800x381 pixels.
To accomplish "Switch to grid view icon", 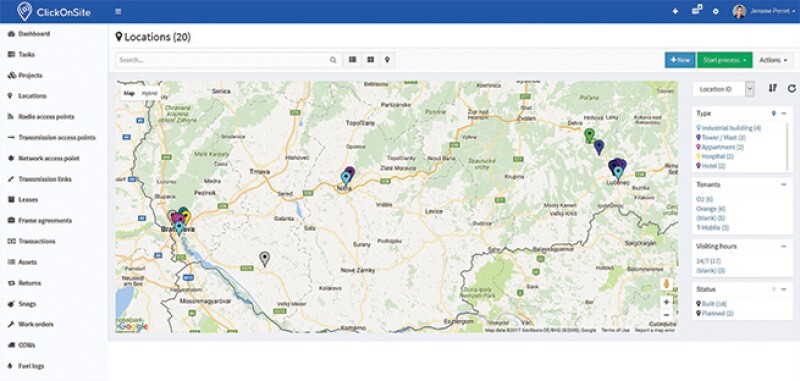I will pyautogui.click(x=370, y=60).
